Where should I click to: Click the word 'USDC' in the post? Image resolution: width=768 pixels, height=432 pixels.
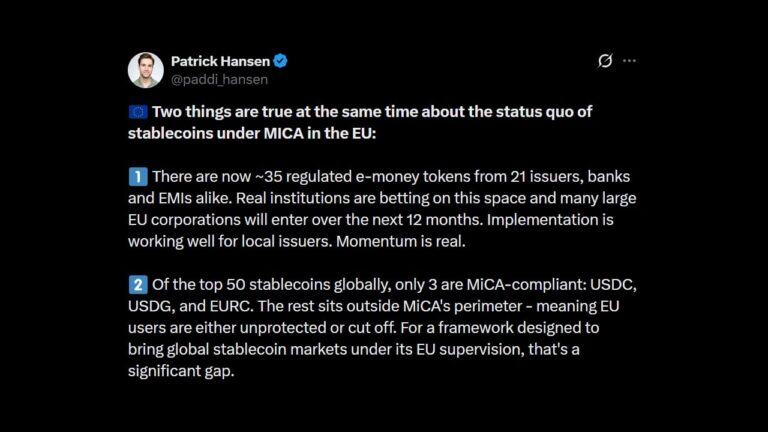612,285
